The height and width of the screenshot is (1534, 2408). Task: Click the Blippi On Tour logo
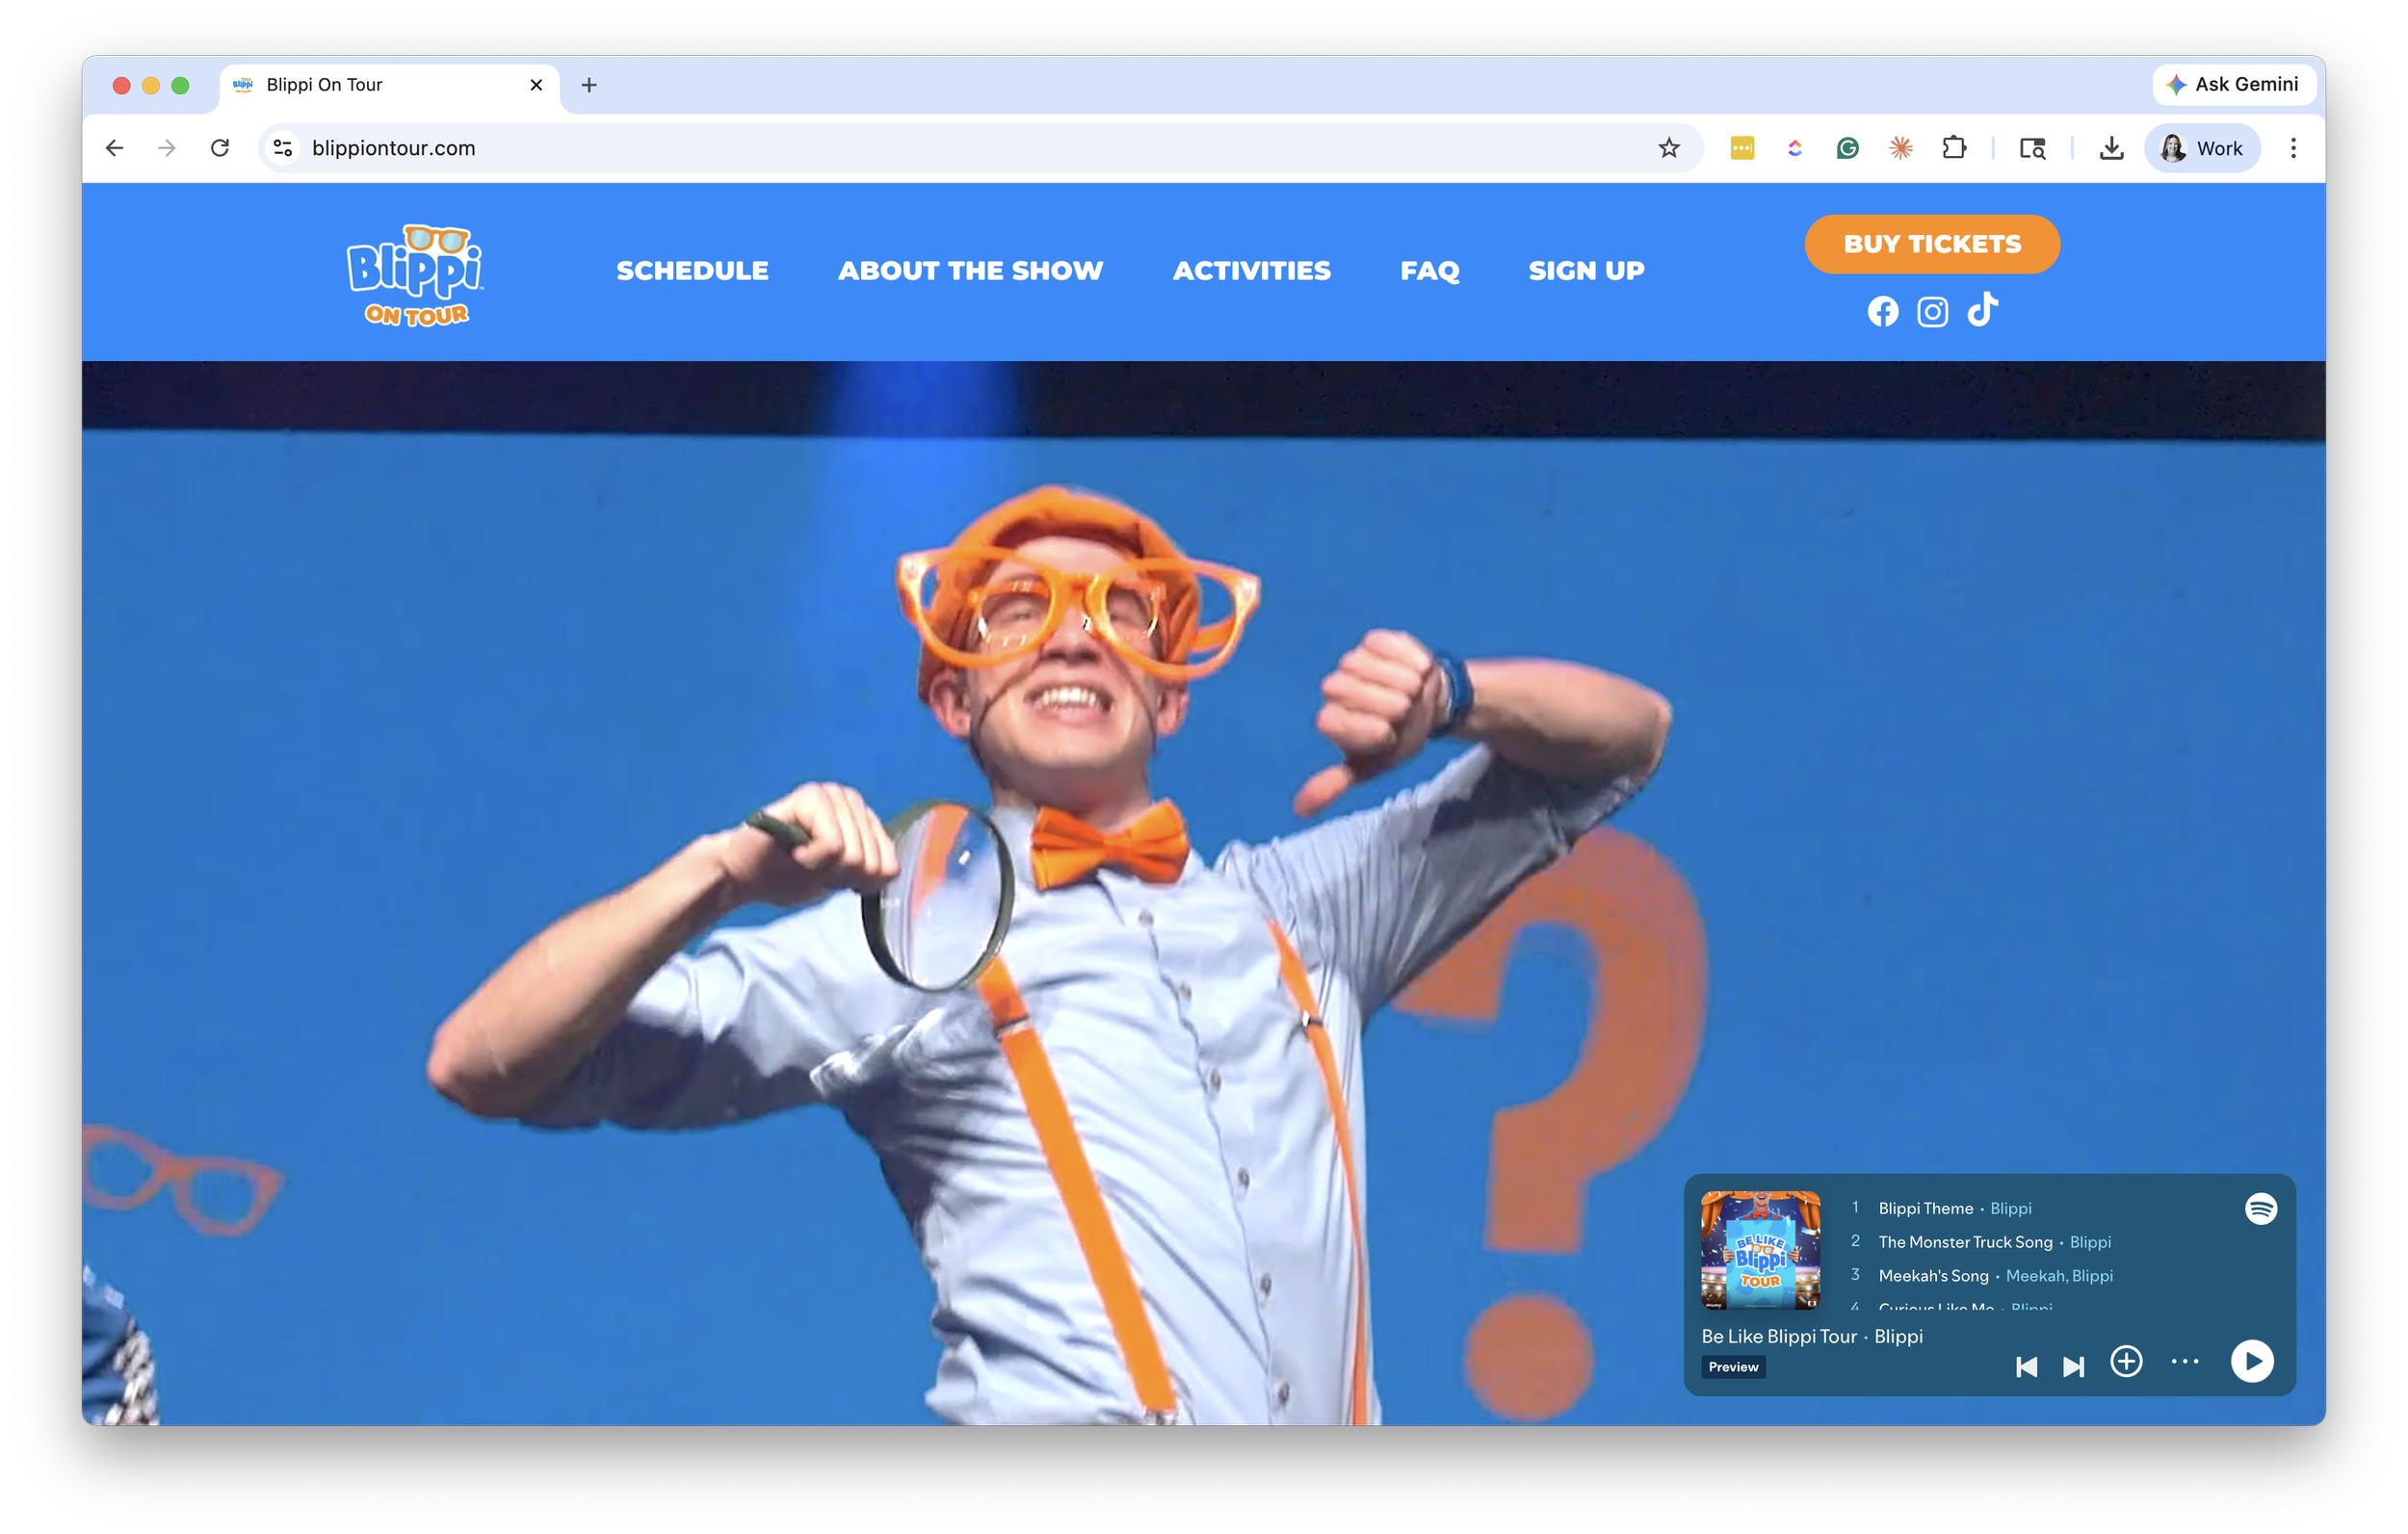pos(415,275)
